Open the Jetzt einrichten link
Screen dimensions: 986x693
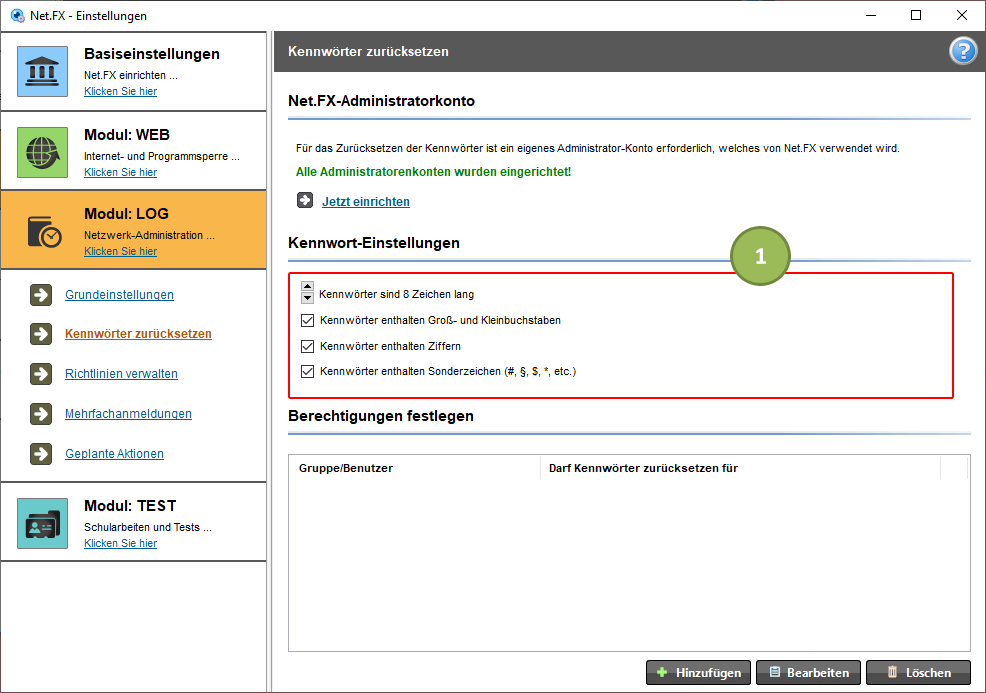366,201
